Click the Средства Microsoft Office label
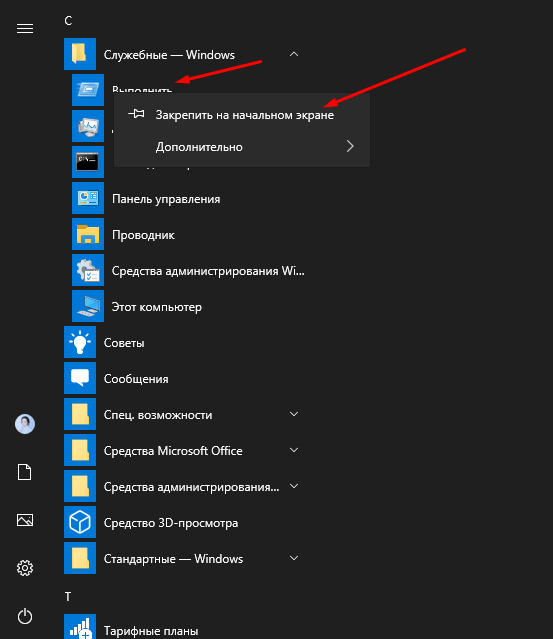The width and height of the screenshot is (553, 639). (x=173, y=451)
